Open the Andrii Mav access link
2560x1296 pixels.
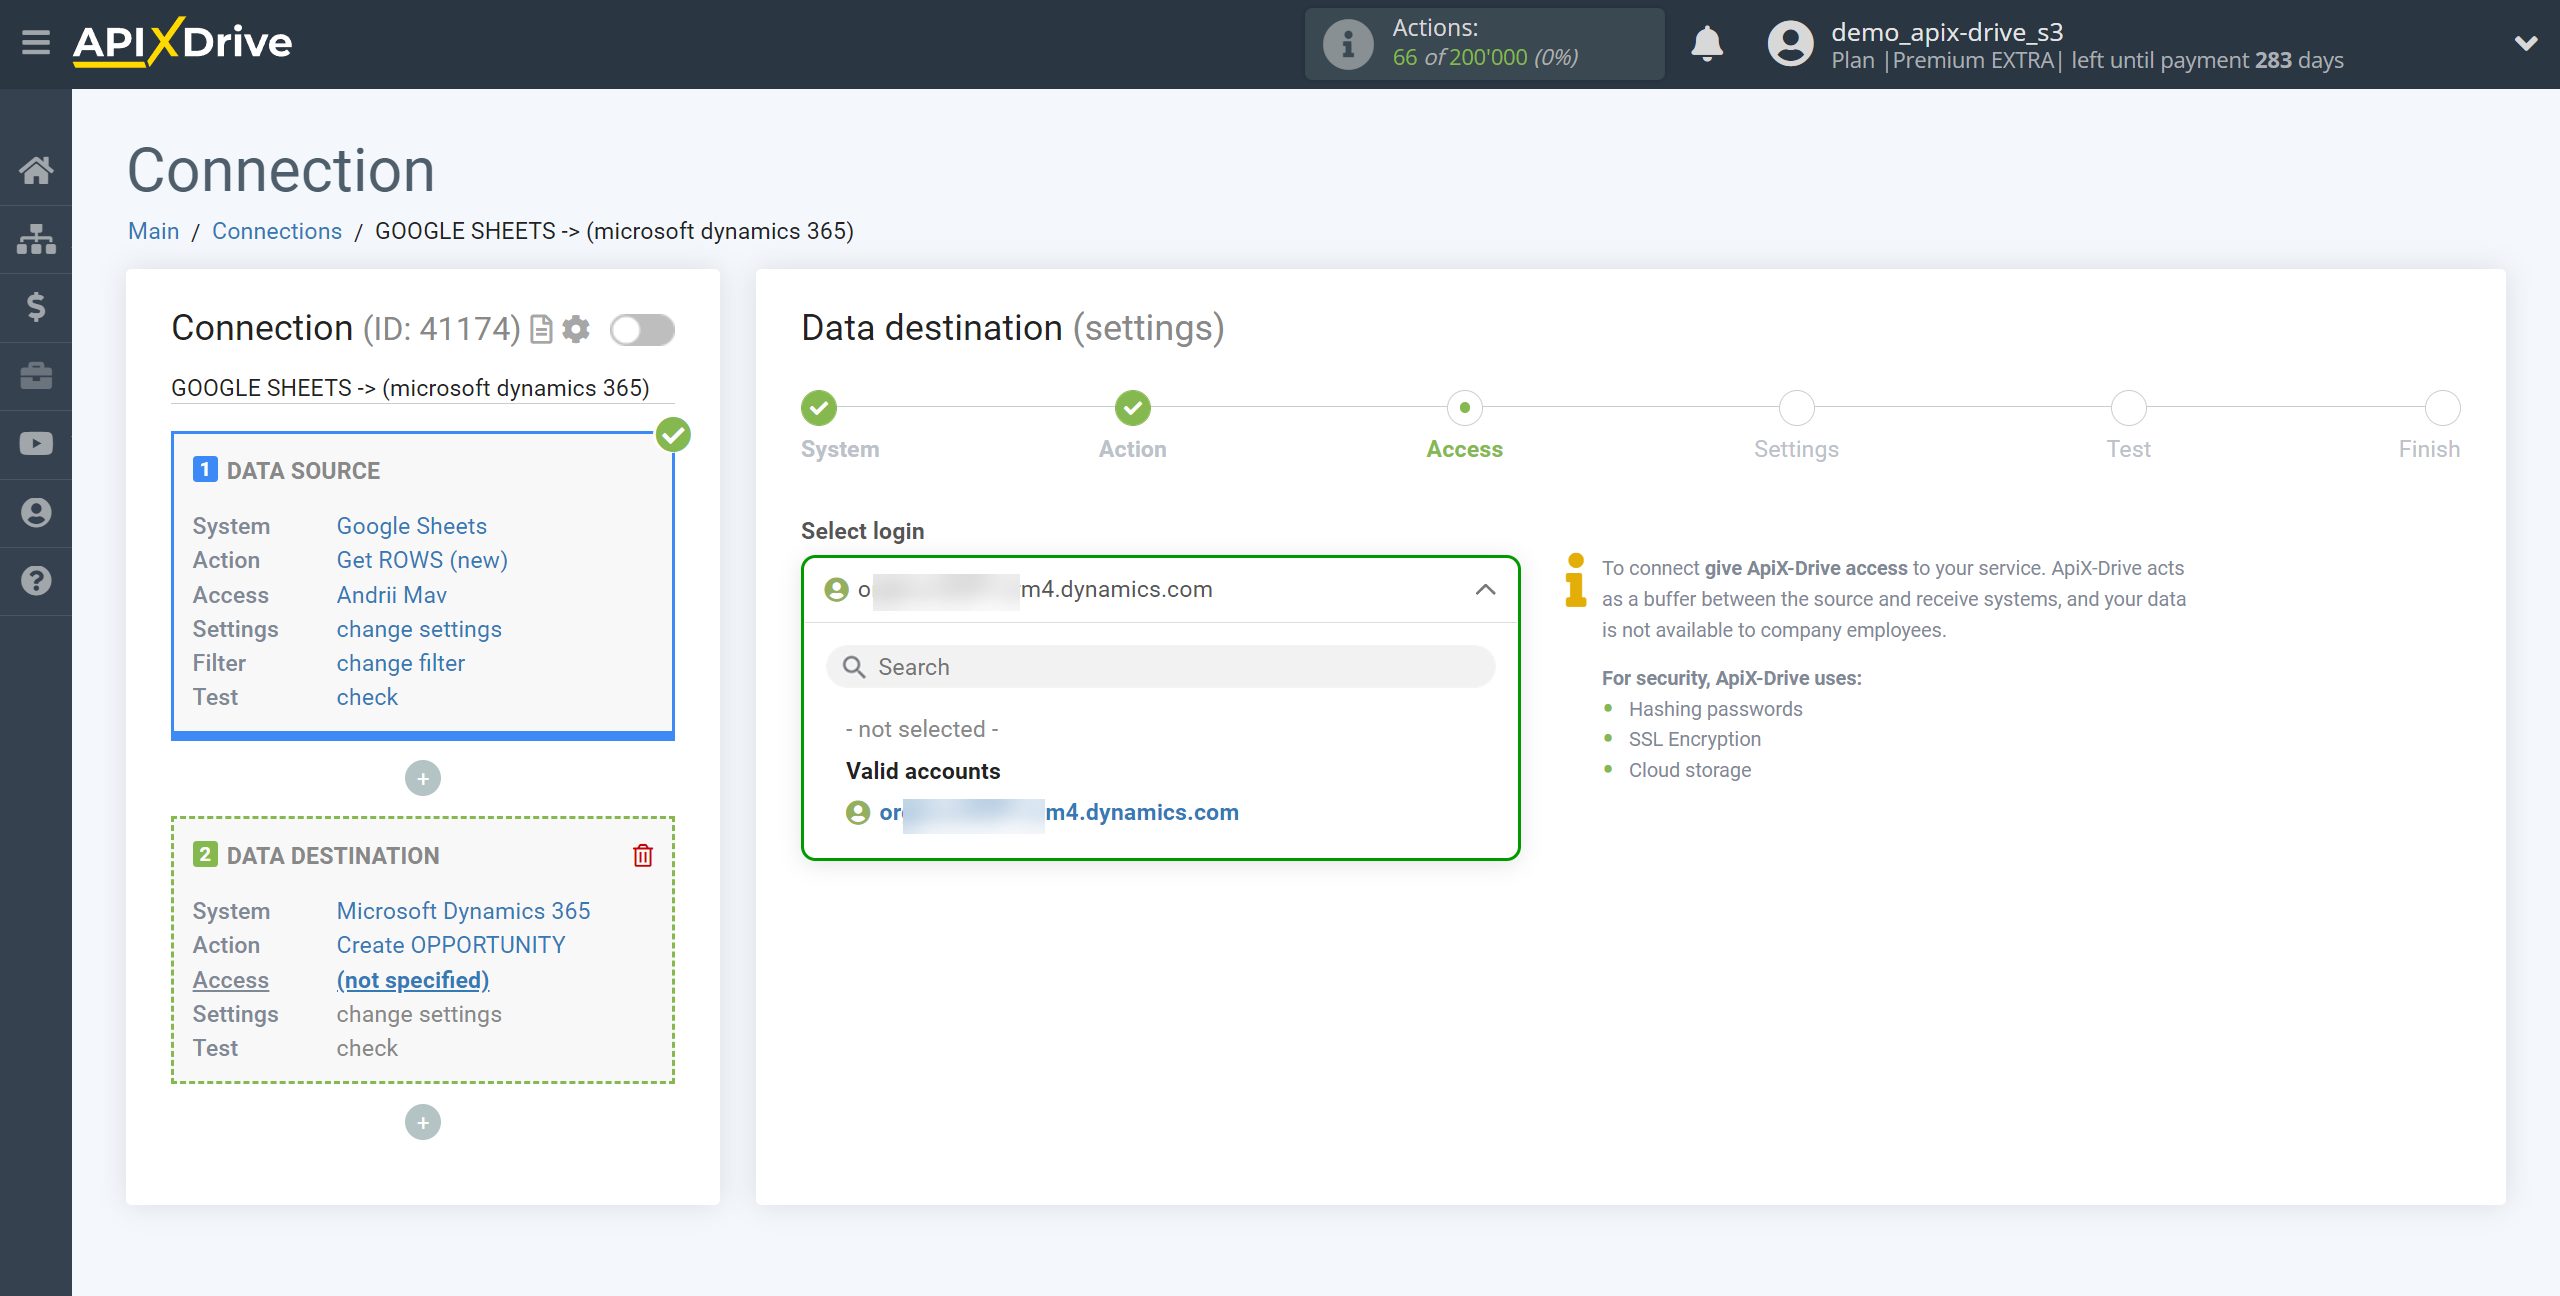(x=392, y=595)
